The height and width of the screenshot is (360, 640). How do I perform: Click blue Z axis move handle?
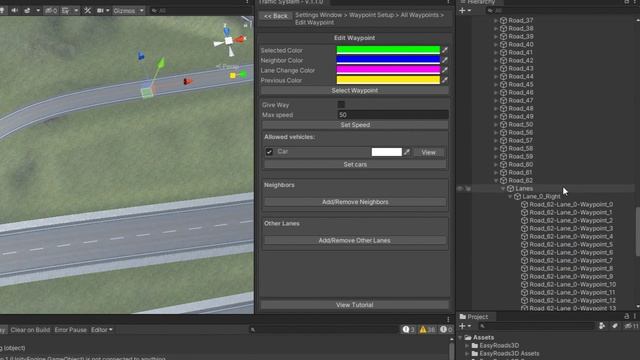click(x=141, y=56)
